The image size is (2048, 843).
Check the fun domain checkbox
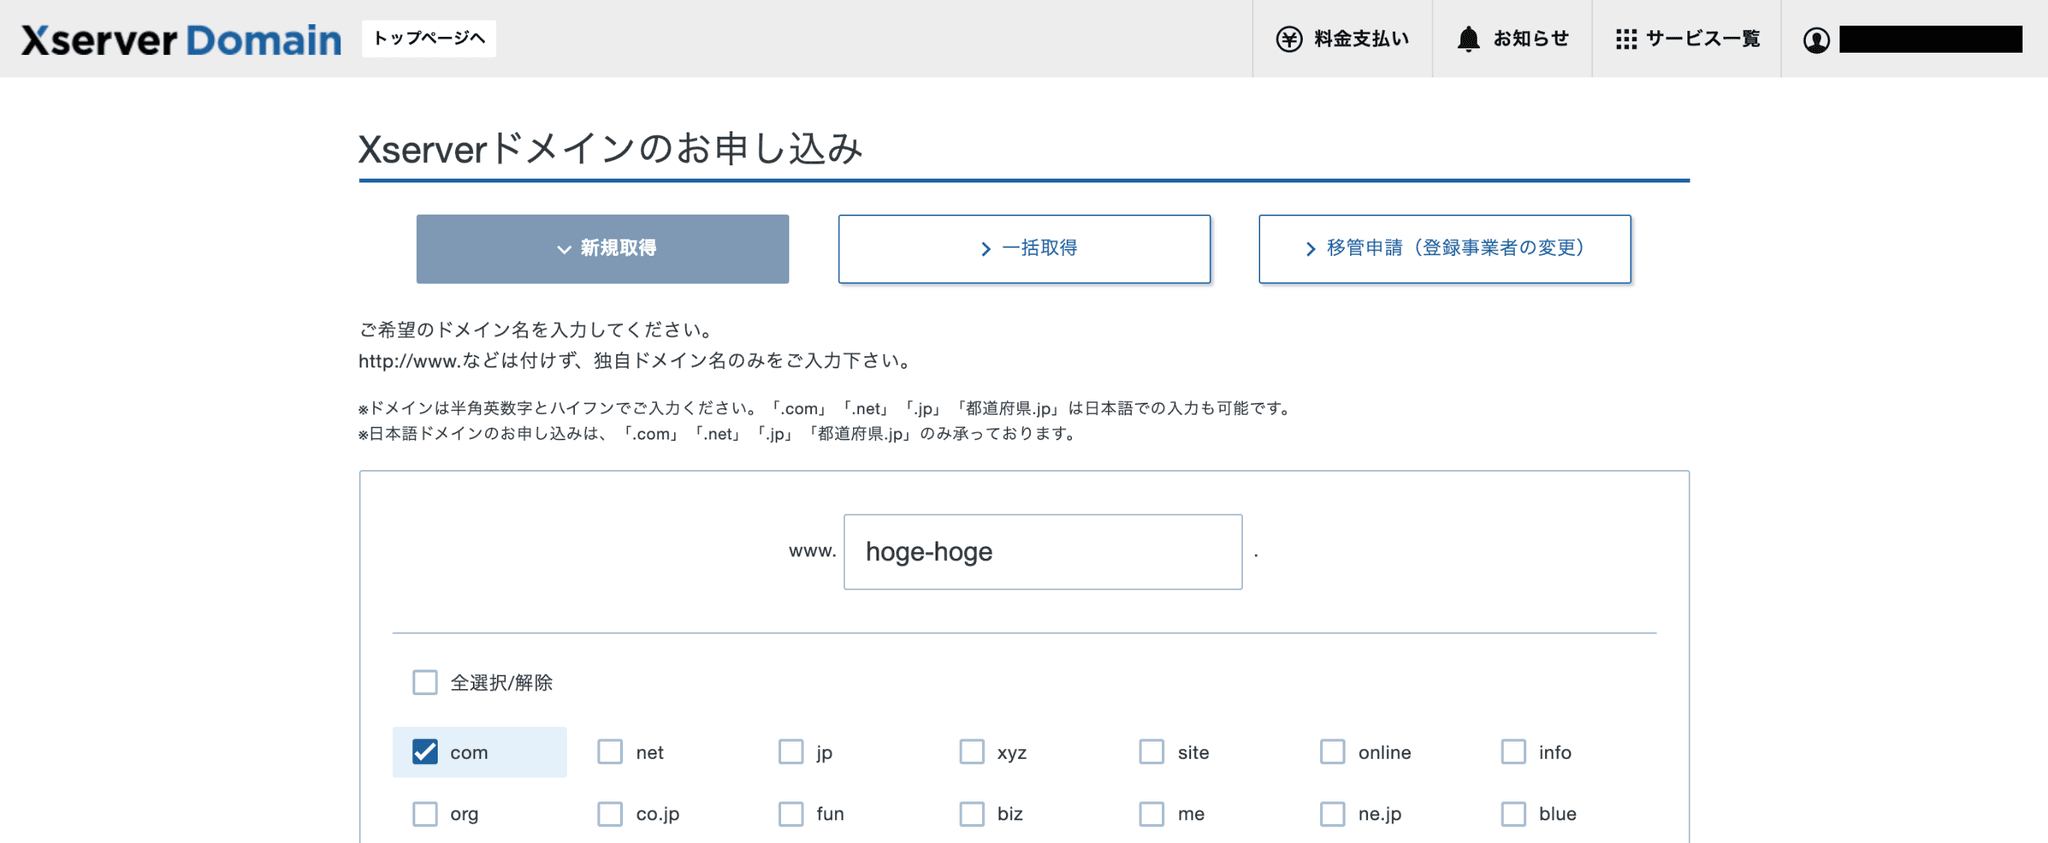click(x=791, y=814)
